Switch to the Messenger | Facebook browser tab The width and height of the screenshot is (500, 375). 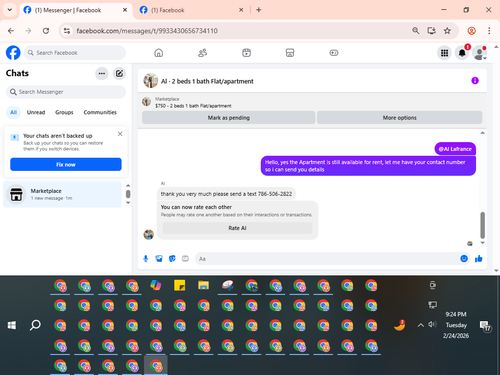coord(75,10)
